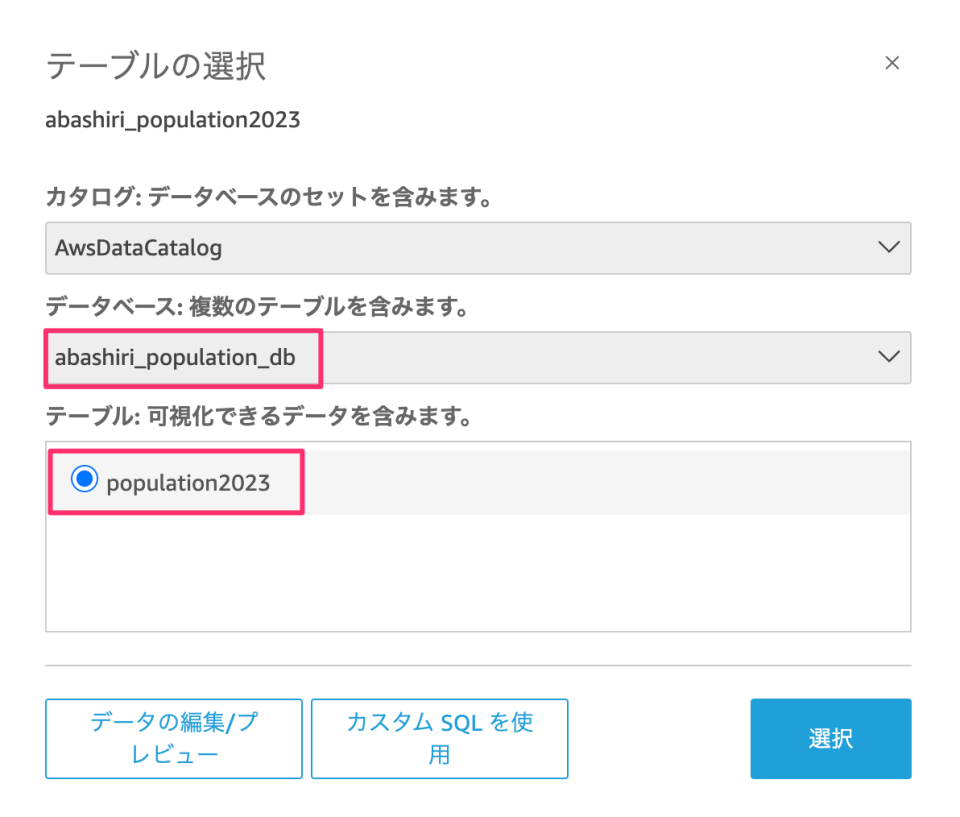Screen dimensions: 960x817
Task: Confirm the table selection with 選択
Action: click(830, 738)
